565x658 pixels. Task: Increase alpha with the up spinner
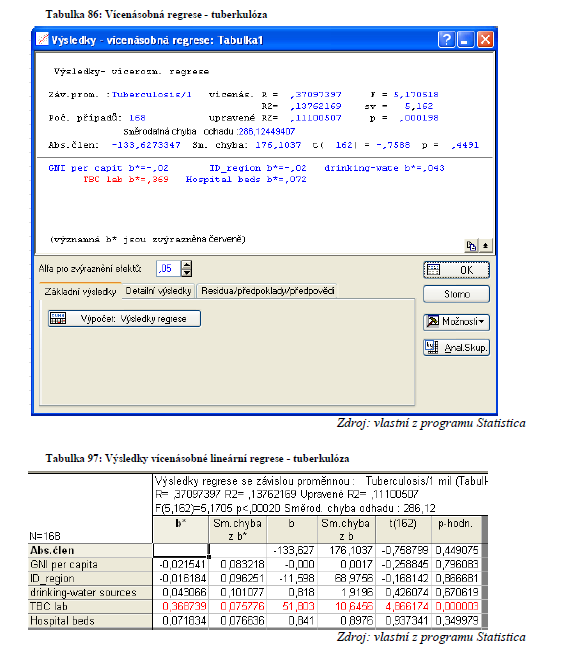pyautogui.click(x=187, y=265)
